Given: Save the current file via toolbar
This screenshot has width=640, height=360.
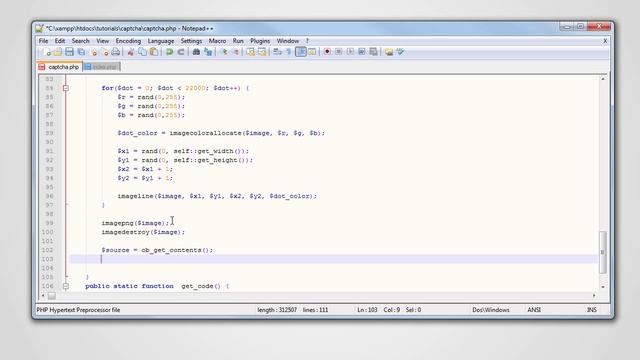Looking at the screenshot, I should (69, 52).
